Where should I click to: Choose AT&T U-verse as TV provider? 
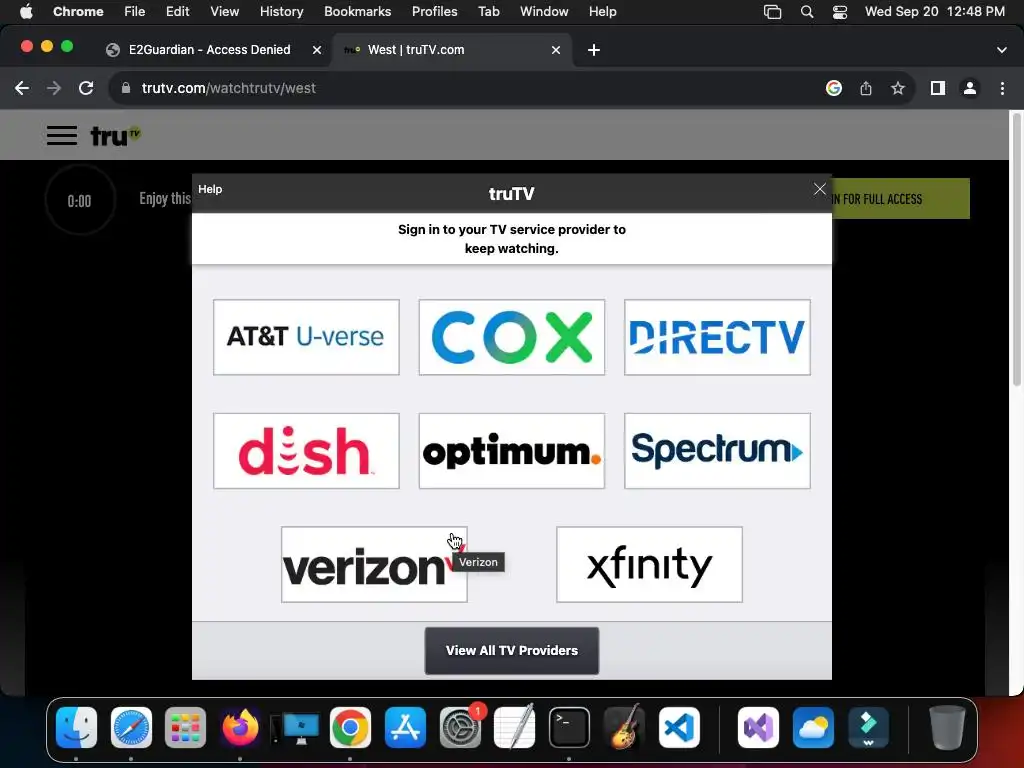[306, 337]
